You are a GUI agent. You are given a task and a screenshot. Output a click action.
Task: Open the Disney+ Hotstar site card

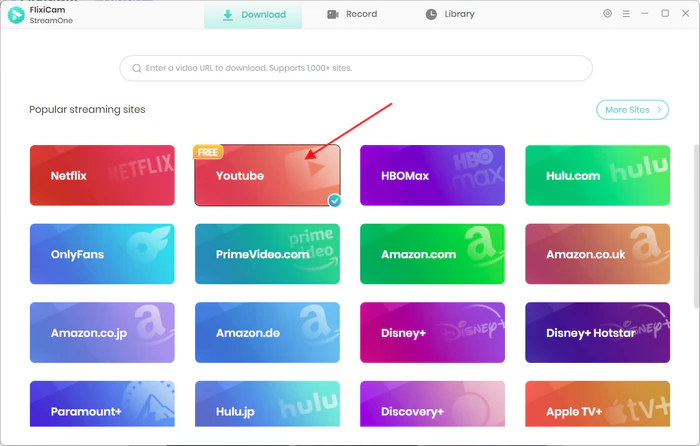(x=597, y=333)
